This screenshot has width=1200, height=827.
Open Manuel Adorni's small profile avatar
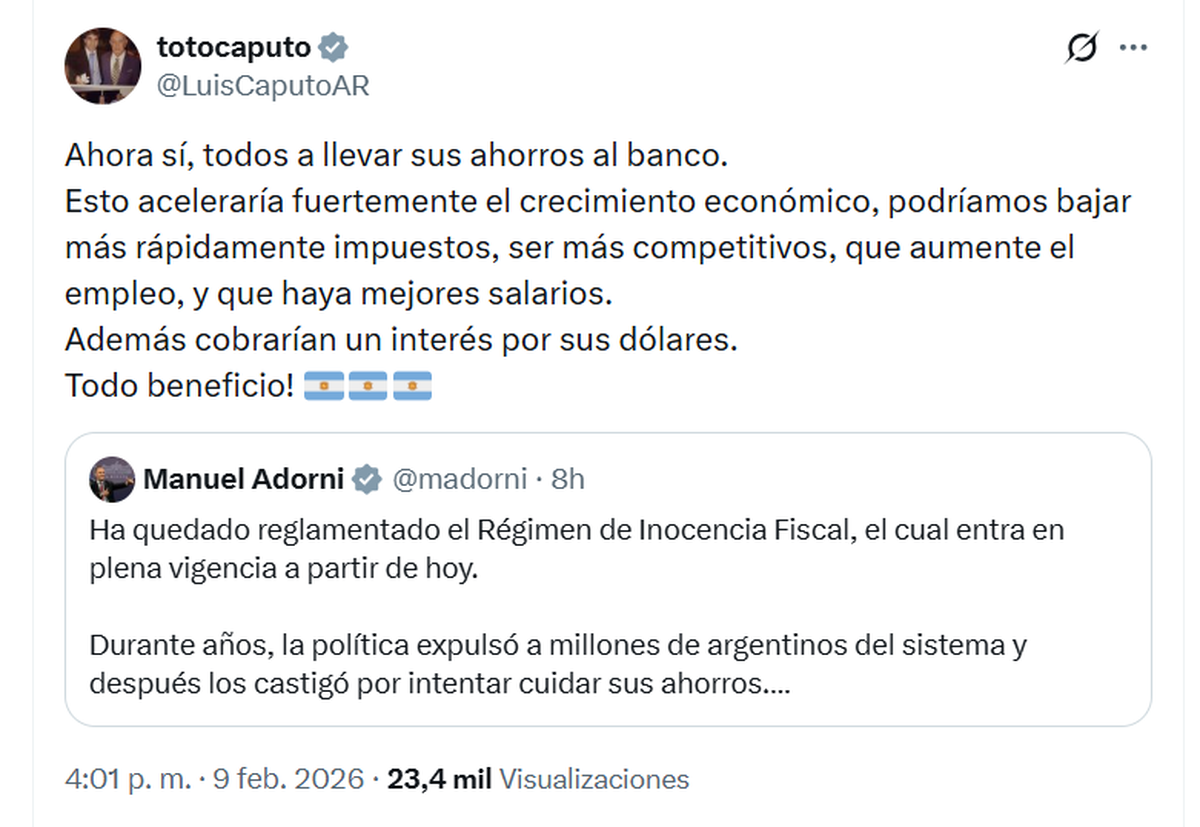[x=111, y=479]
